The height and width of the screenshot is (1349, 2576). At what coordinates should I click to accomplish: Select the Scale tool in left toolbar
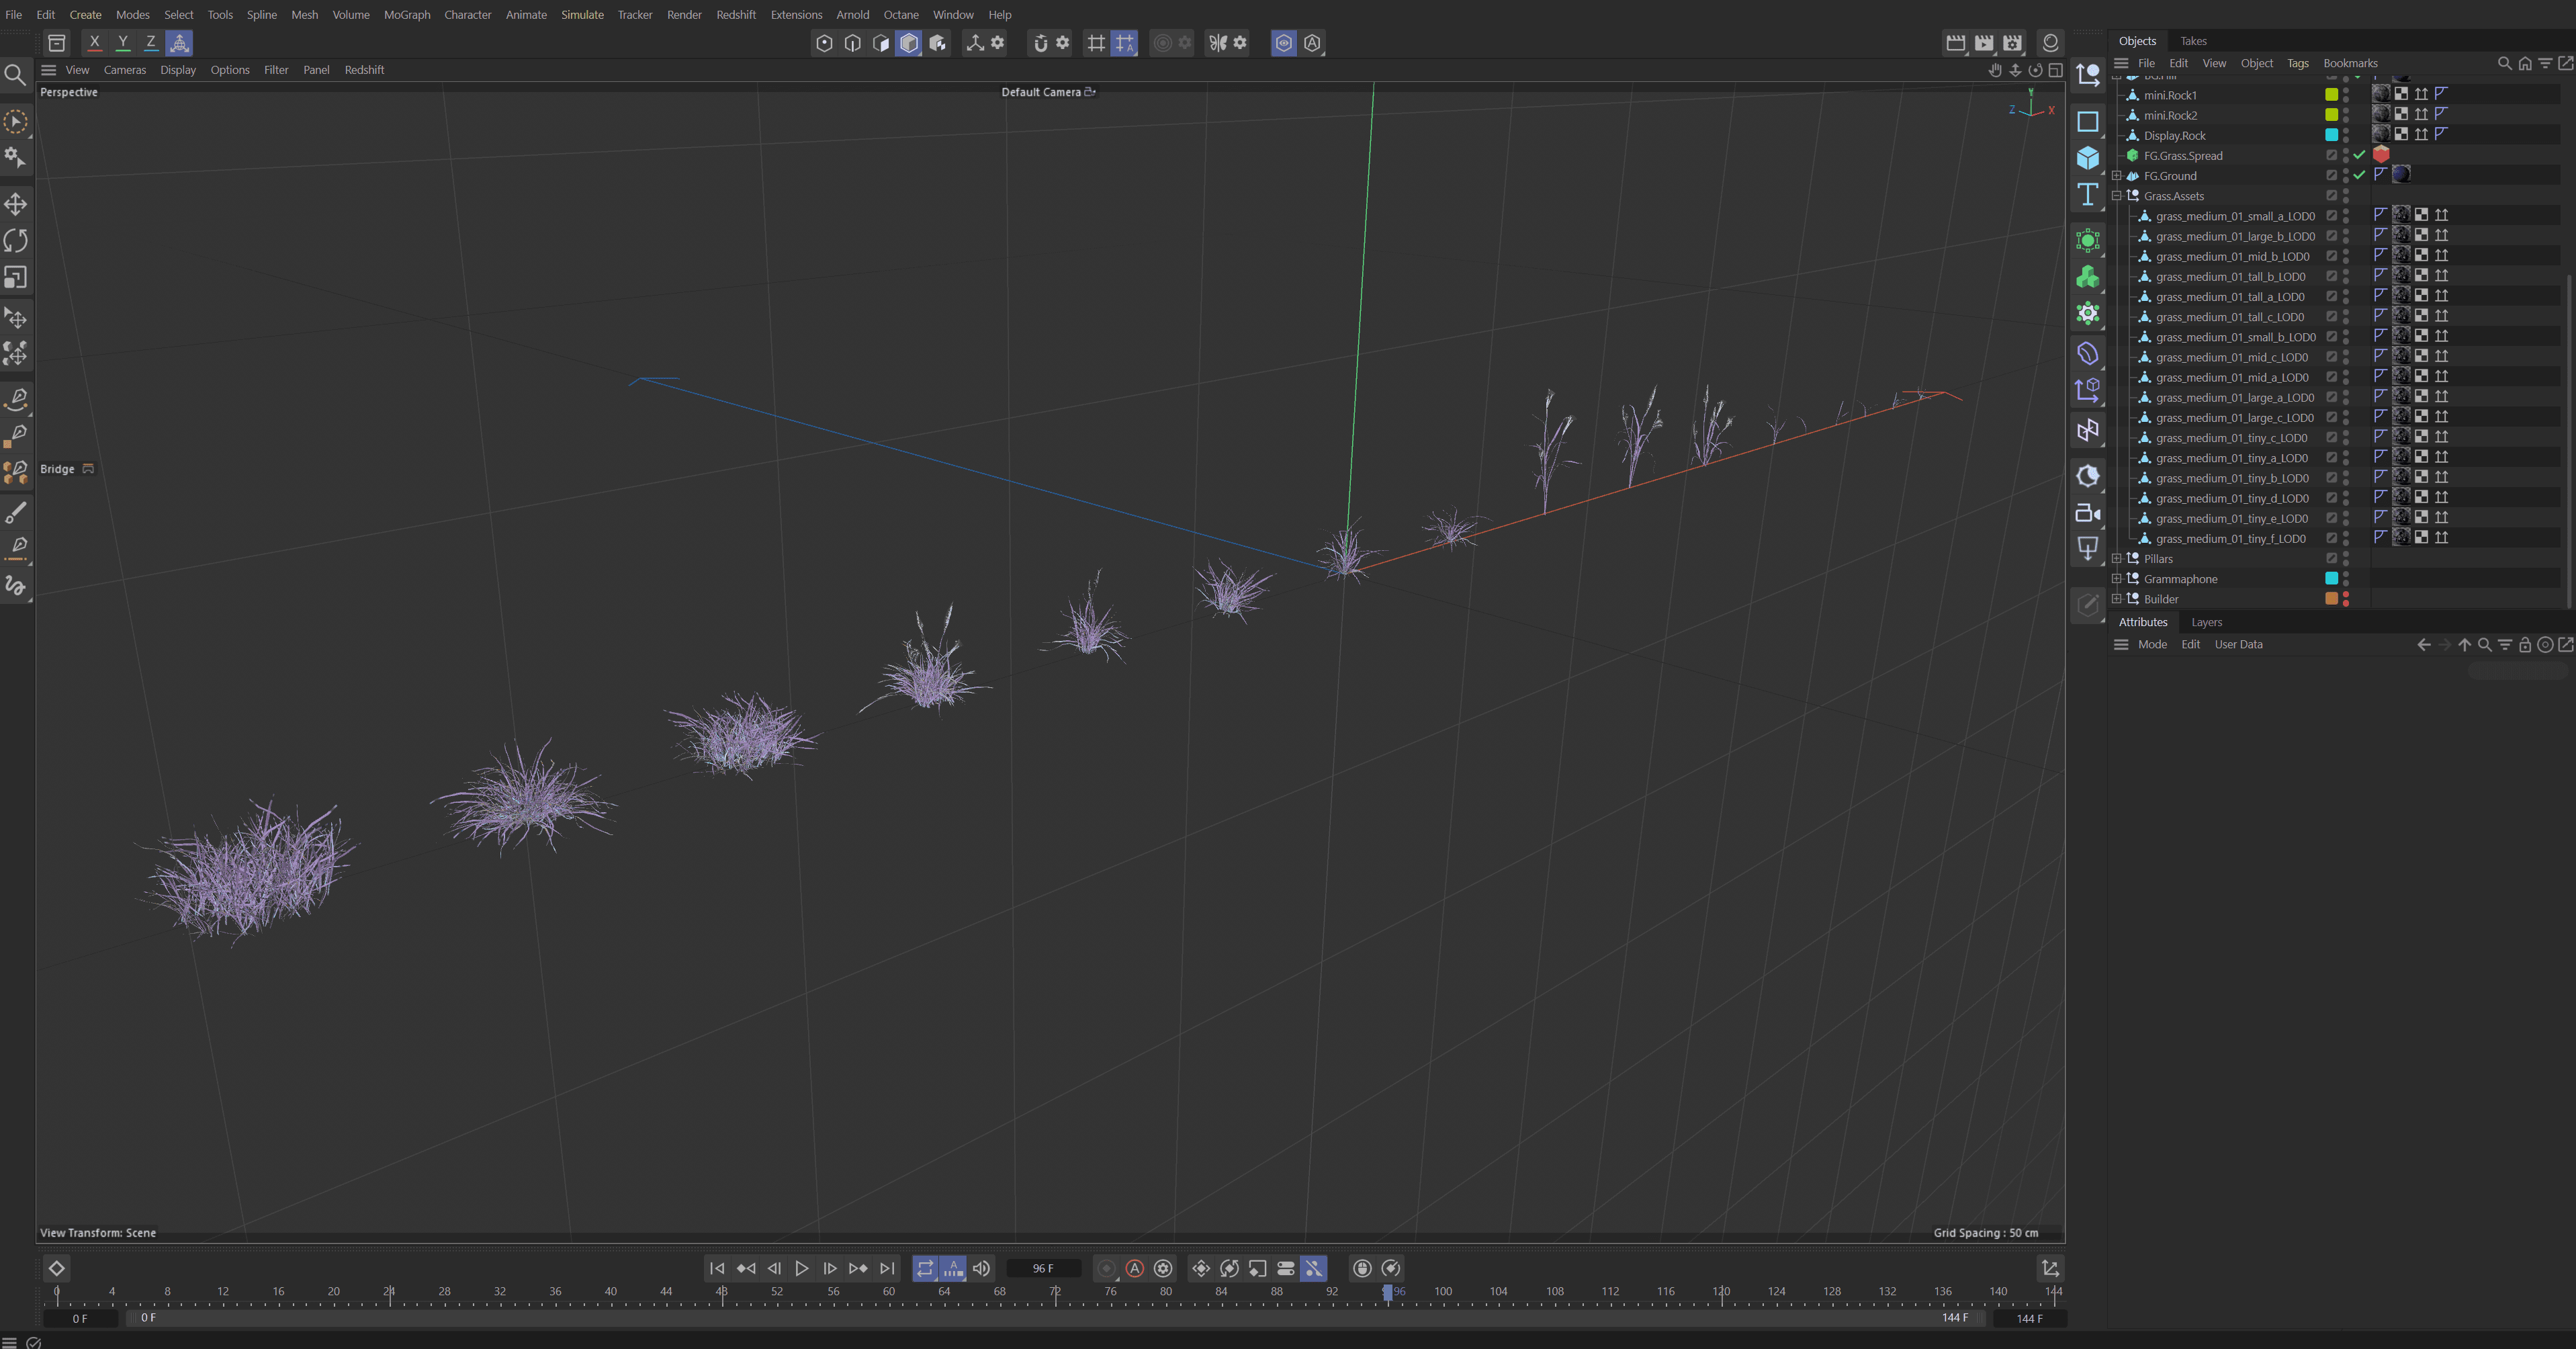point(16,277)
